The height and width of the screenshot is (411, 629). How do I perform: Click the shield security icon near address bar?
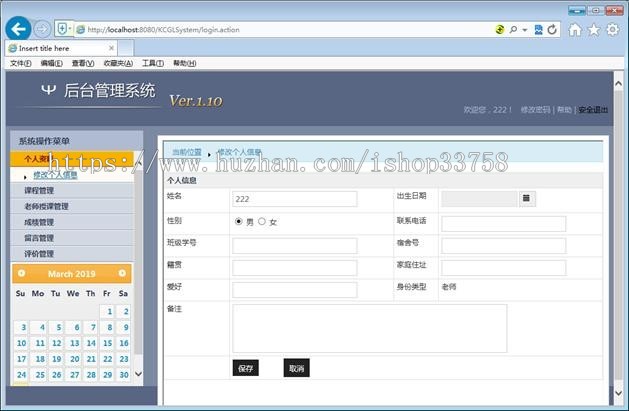point(62,29)
